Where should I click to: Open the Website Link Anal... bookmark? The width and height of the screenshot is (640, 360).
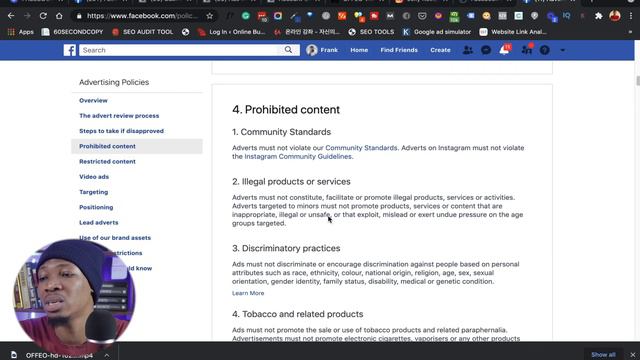point(513,32)
